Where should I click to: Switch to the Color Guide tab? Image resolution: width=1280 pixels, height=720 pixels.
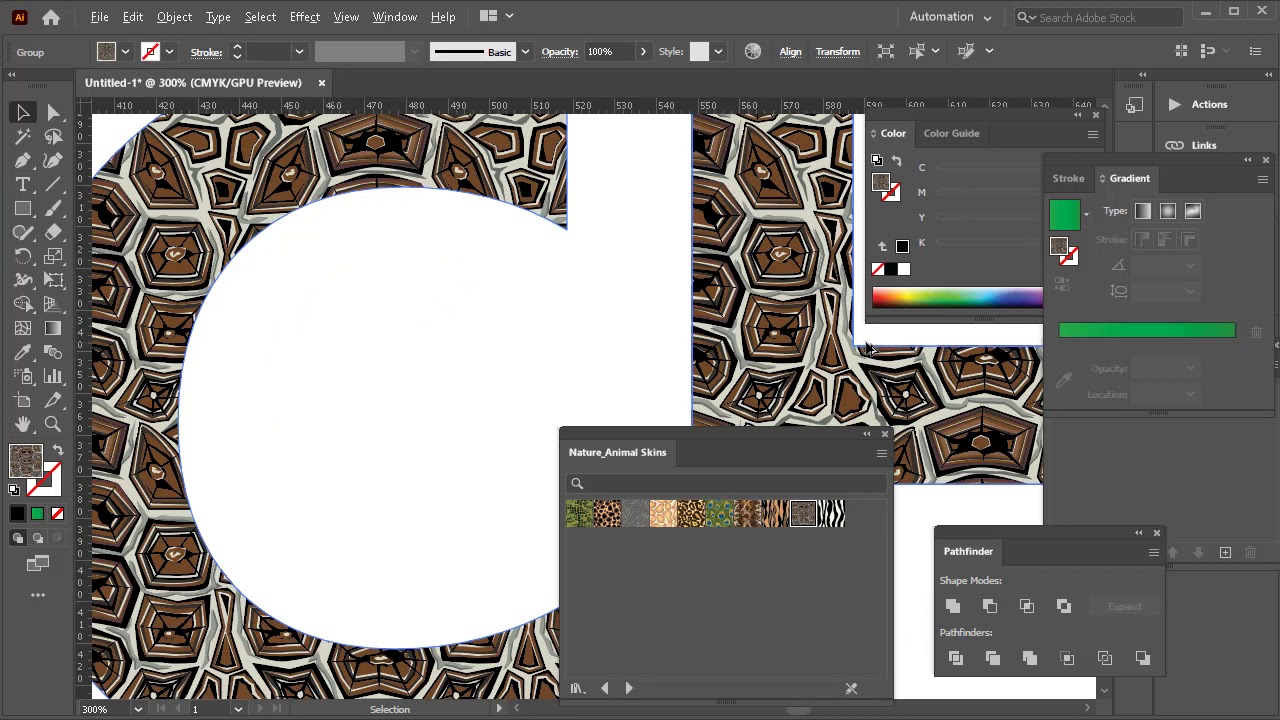tap(951, 133)
